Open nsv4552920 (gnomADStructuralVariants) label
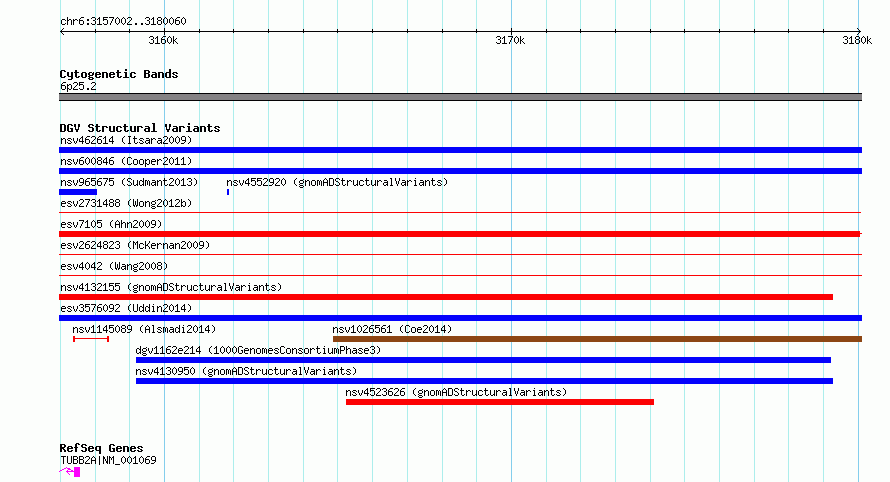This screenshot has width=890, height=482. coord(337,182)
